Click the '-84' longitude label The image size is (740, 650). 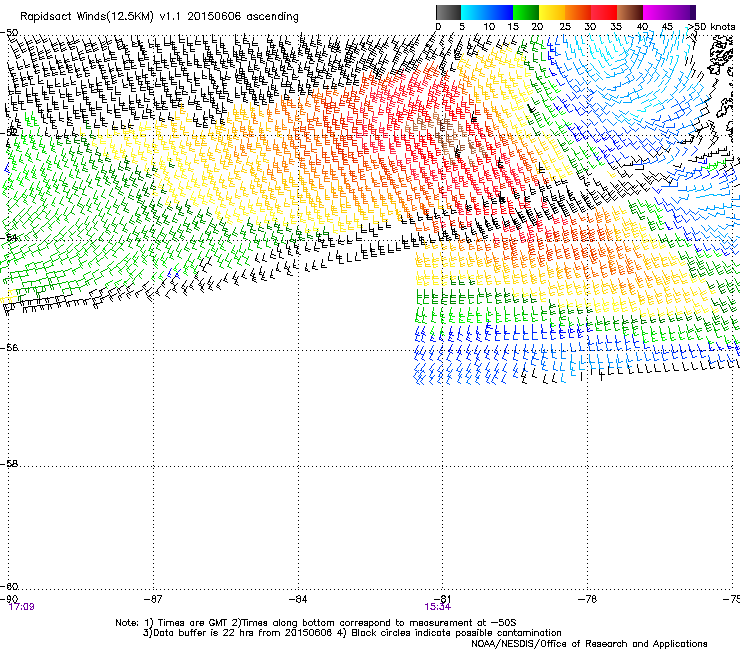point(298,599)
